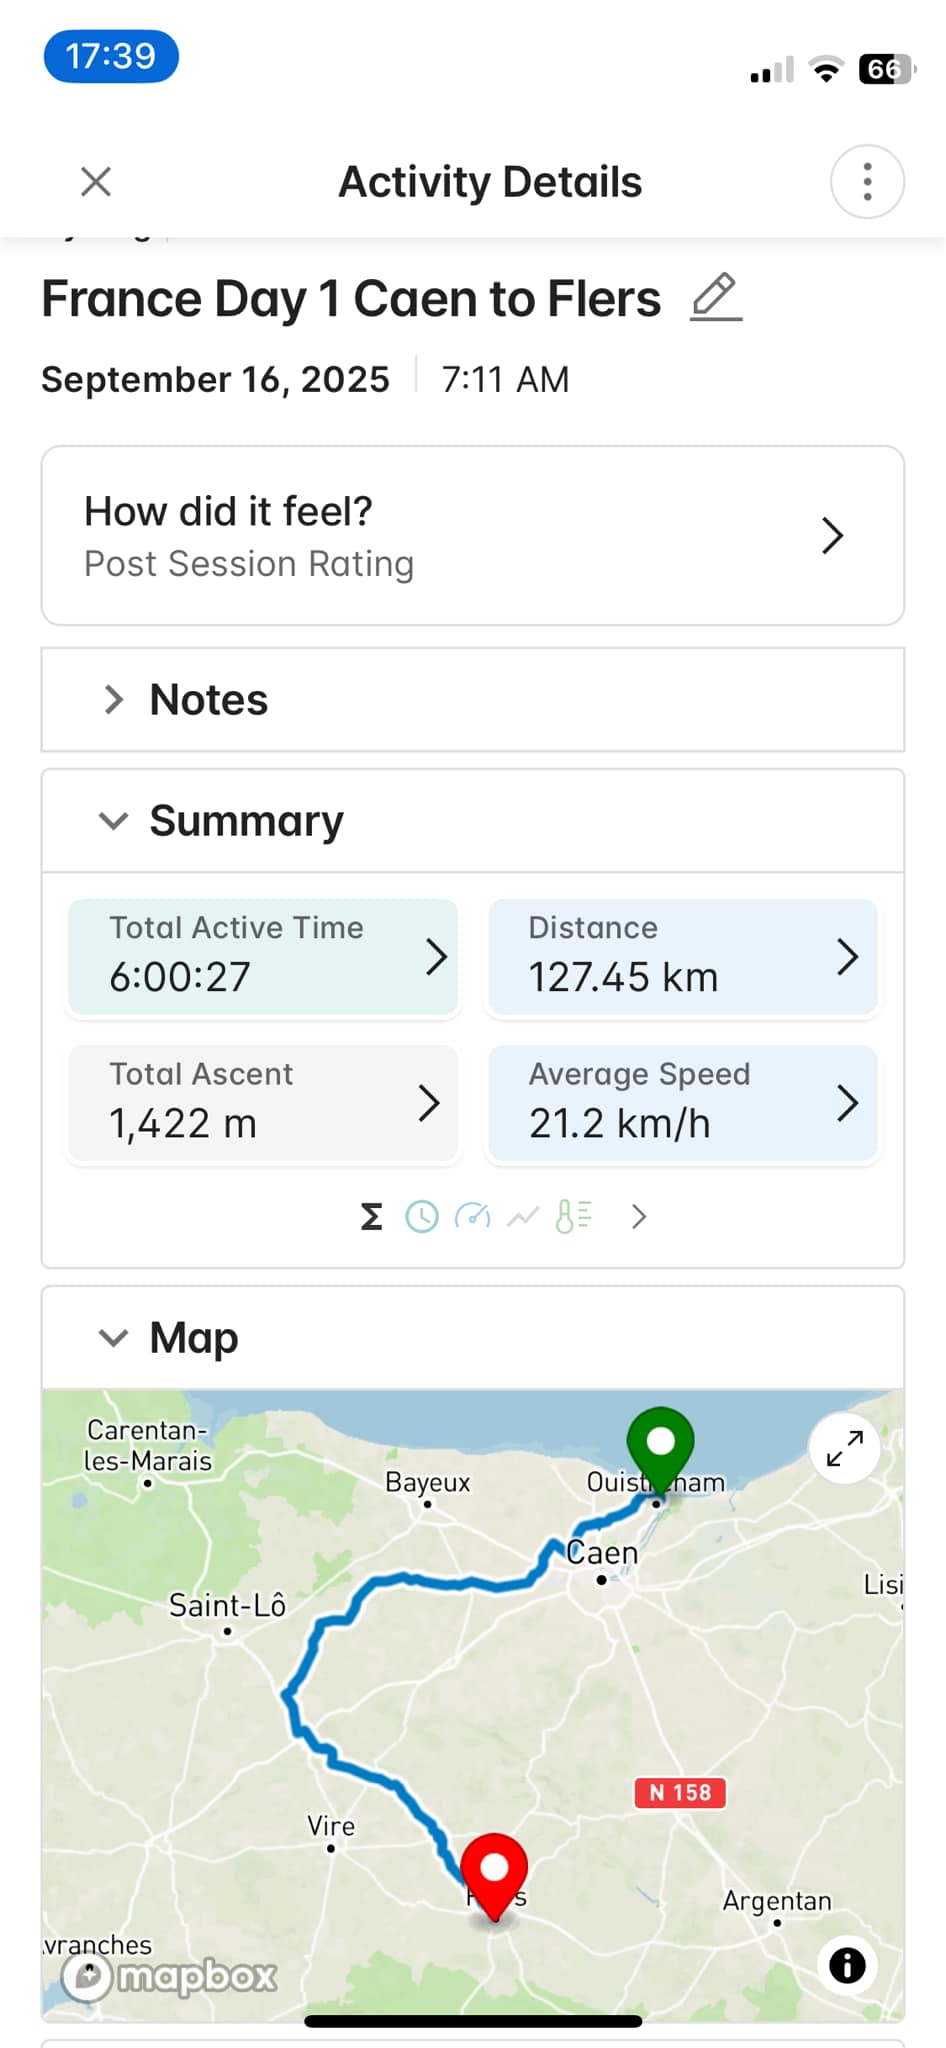This screenshot has width=946, height=2048.
Task: Open Total Ascent details card
Action: pyautogui.click(x=263, y=1104)
